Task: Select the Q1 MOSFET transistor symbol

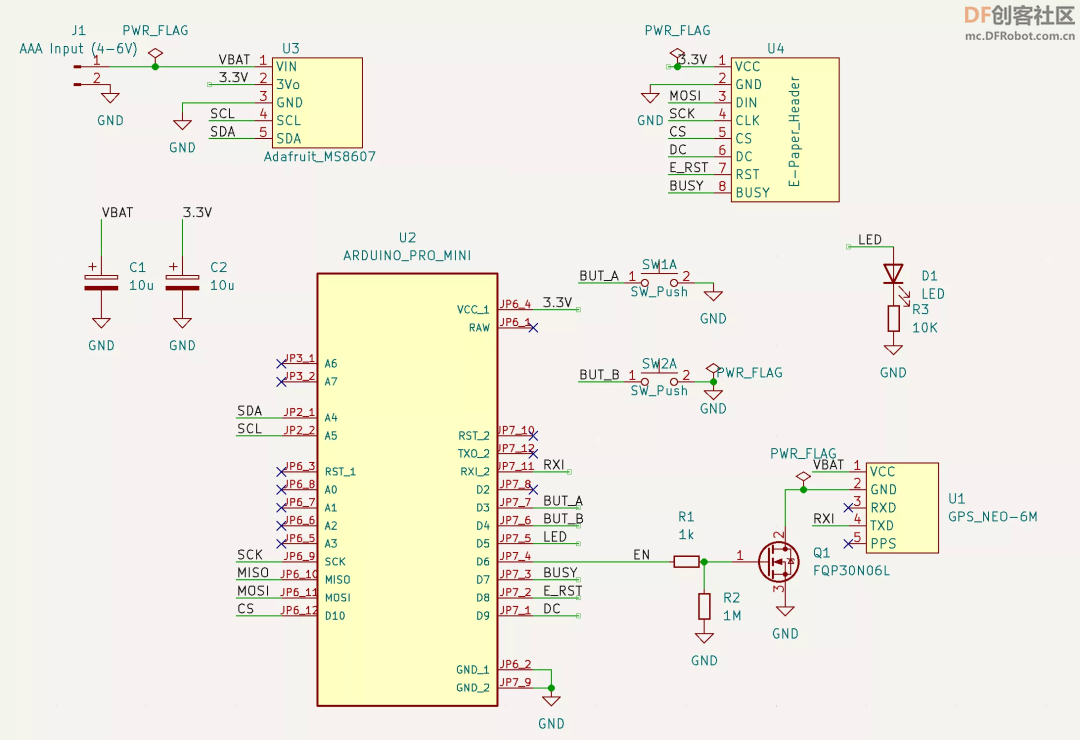Action: (778, 562)
